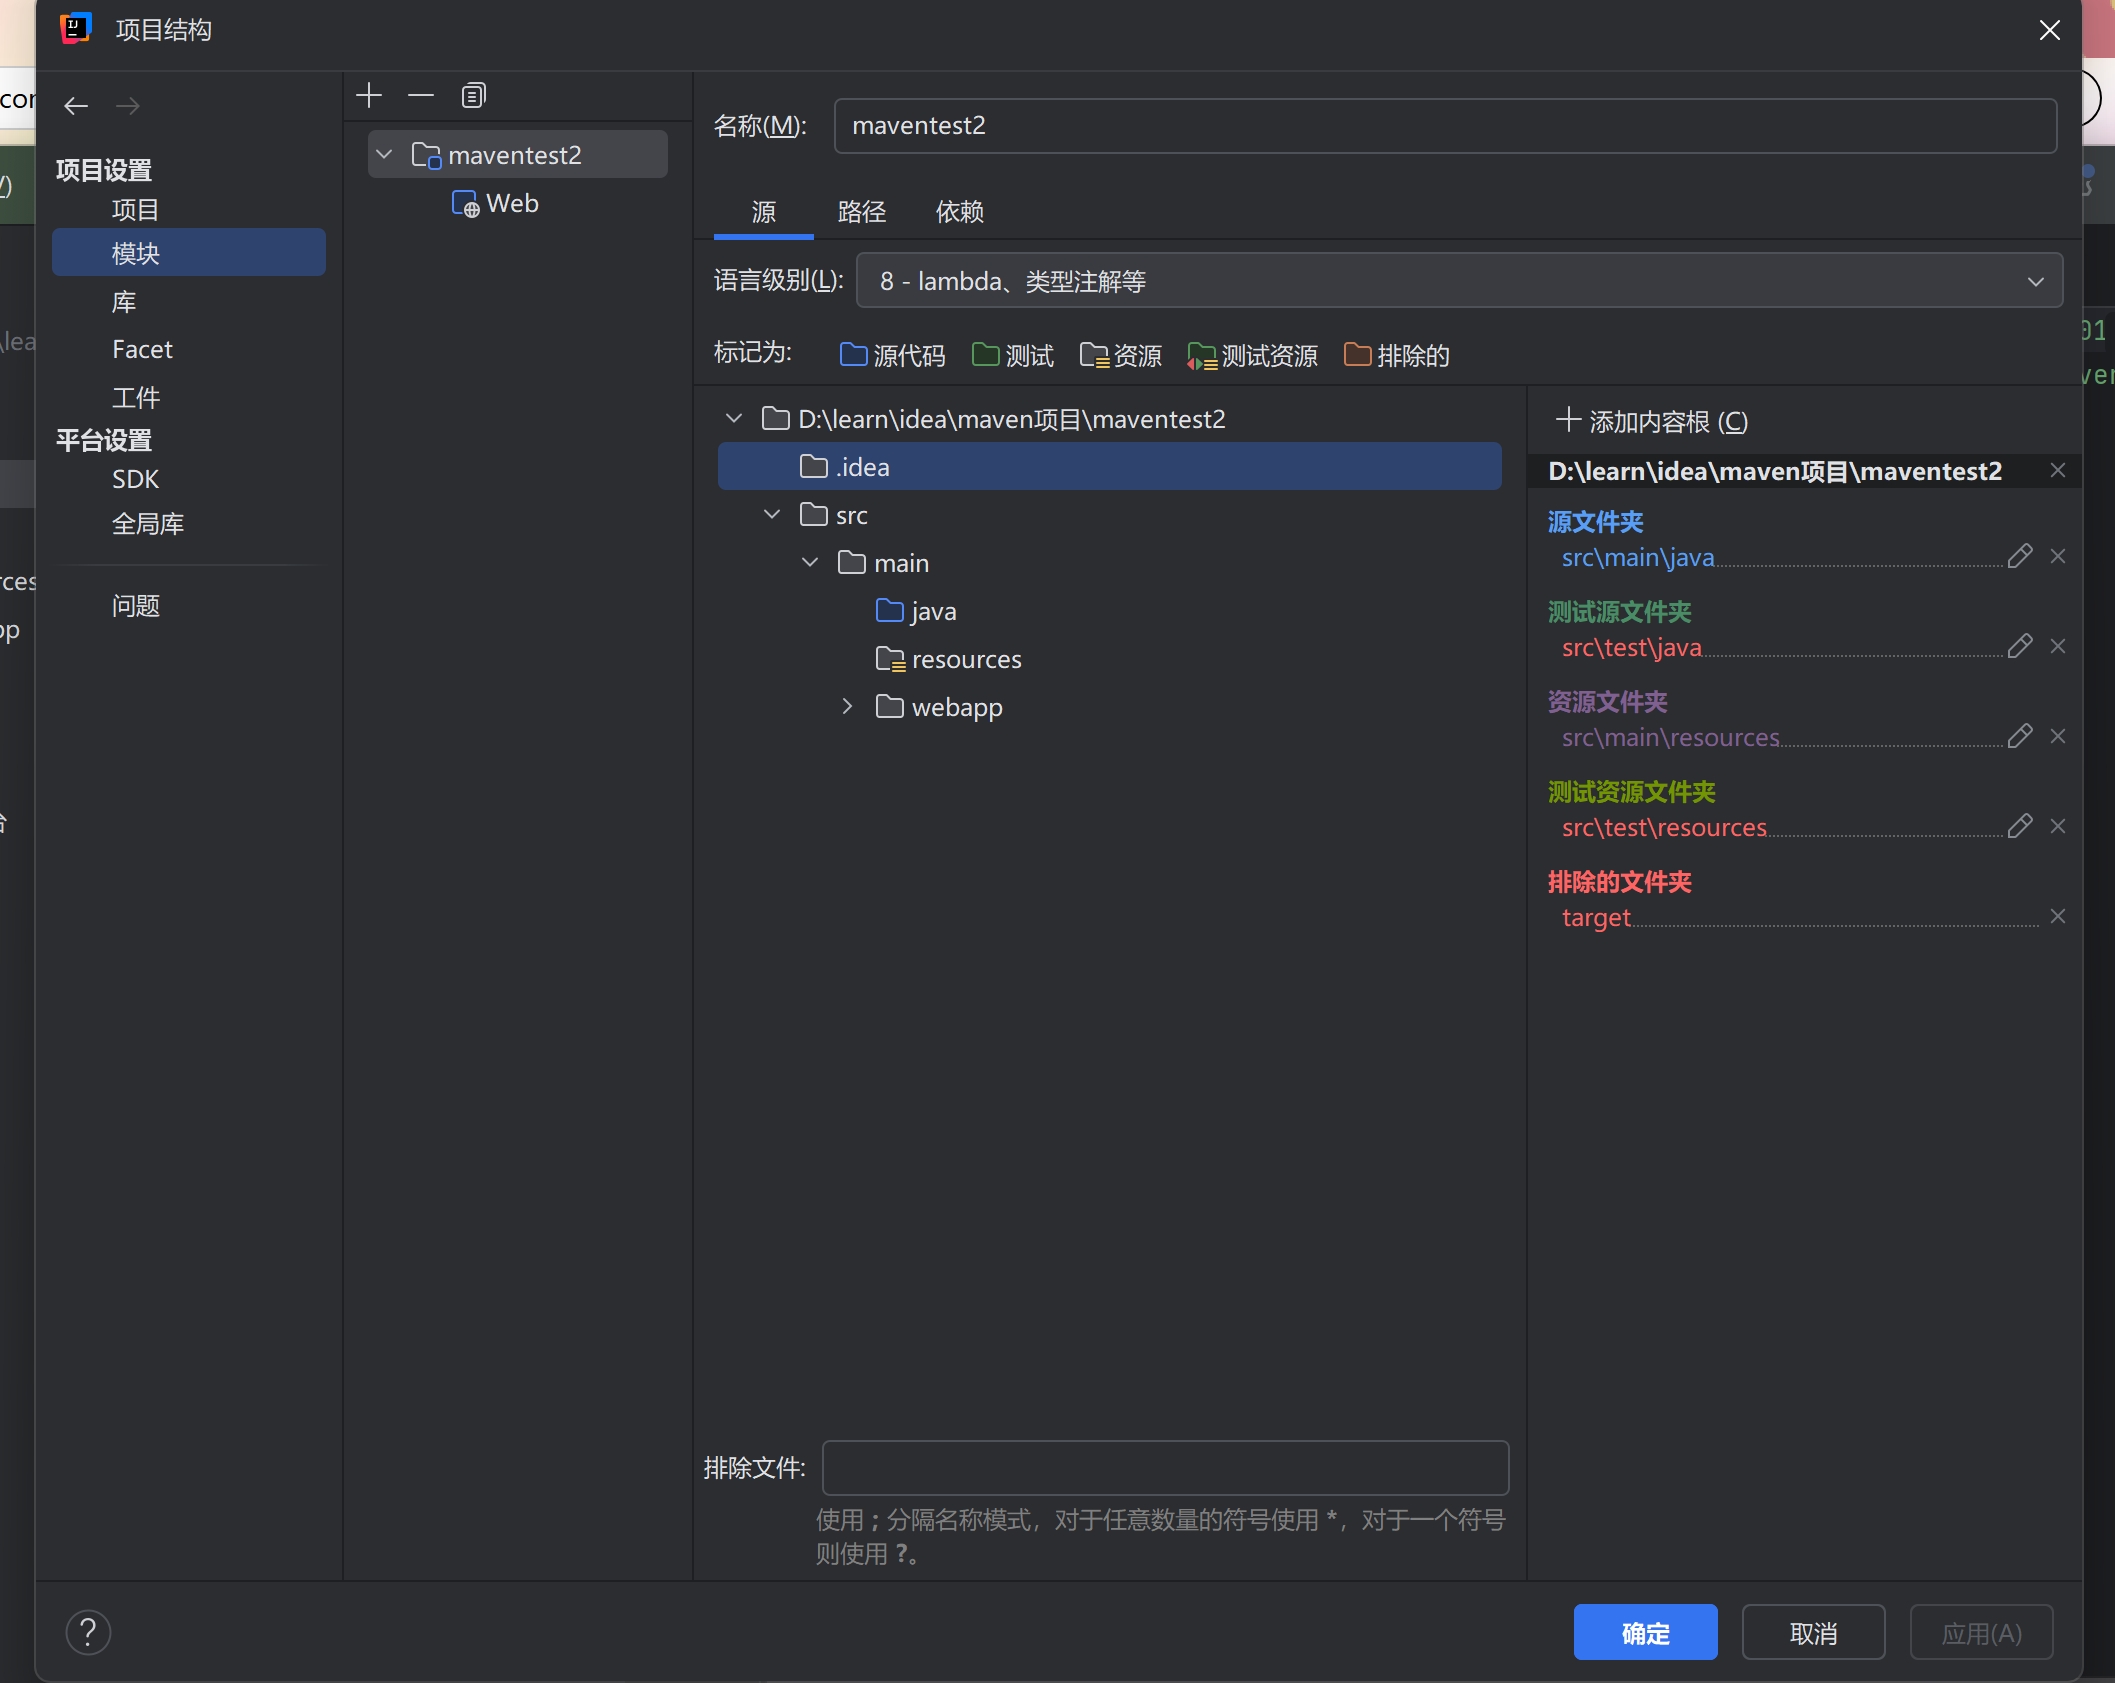The height and width of the screenshot is (1683, 2115).
Task: Select 库 (Libraries) in the left sidebar
Action: (124, 302)
